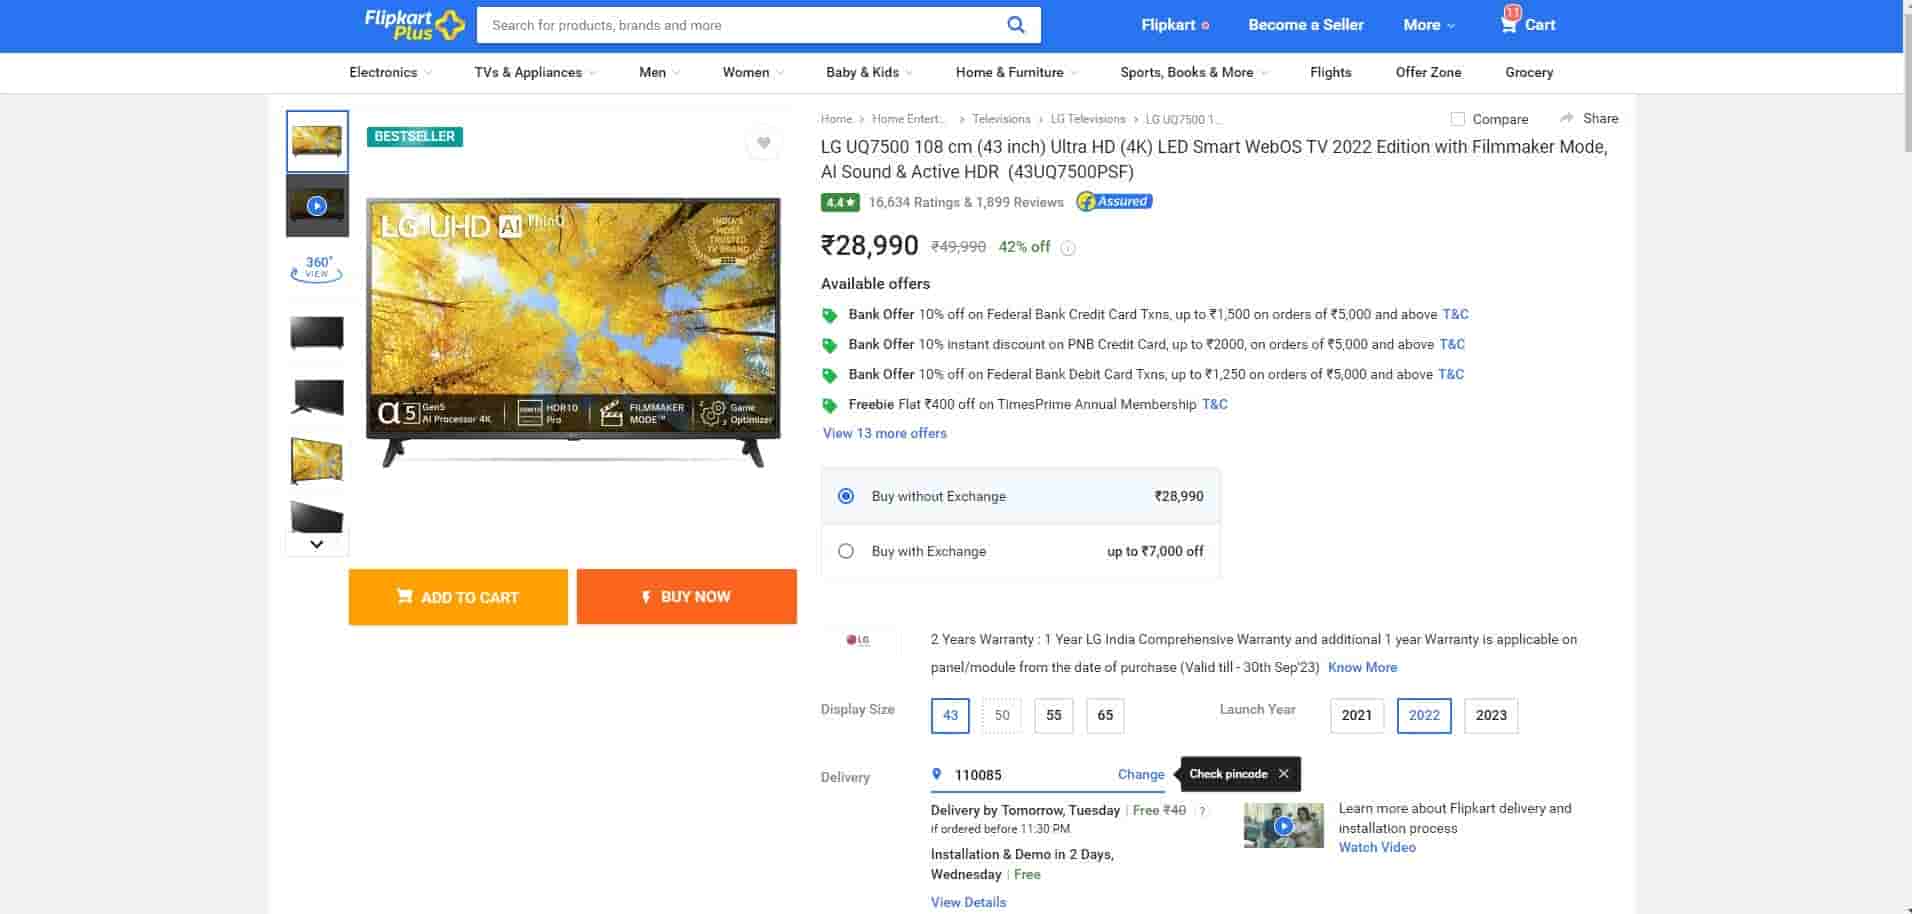
Task: Click View 13 more offers link
Action: (x=884, y=433)
